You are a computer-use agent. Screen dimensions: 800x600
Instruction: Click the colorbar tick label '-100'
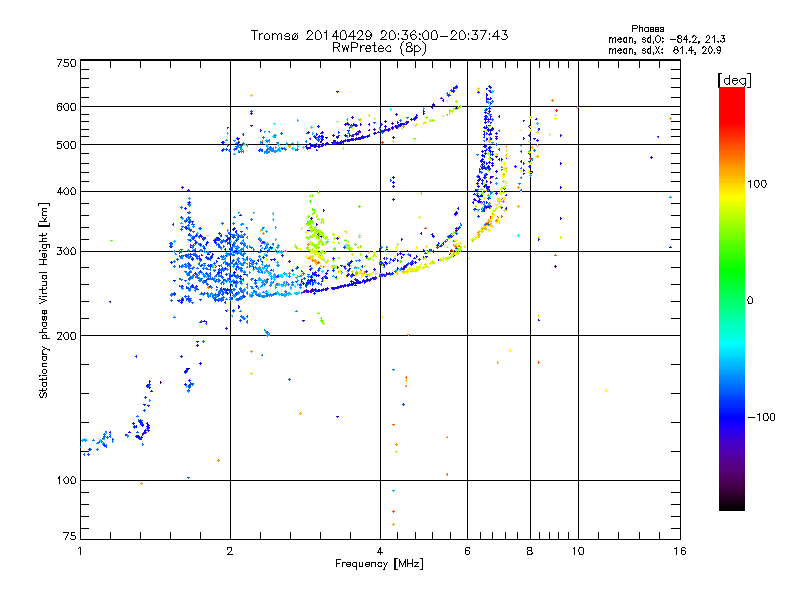tap(762, 417)
